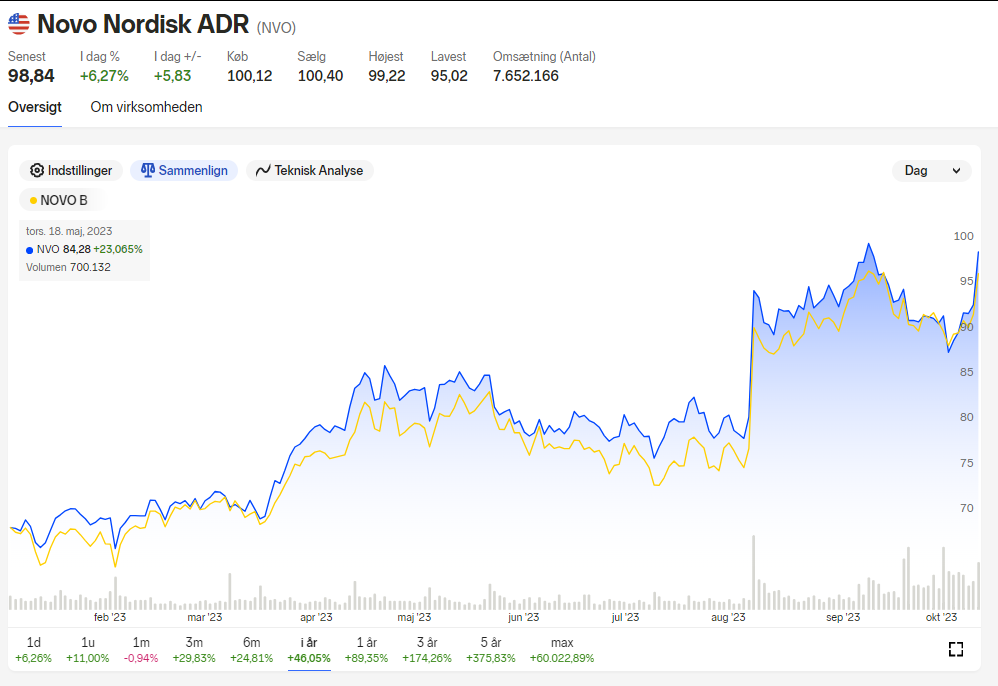This screenshot has width=998, height=686.
Task: Select the i år time range
Action: [309, 650]
